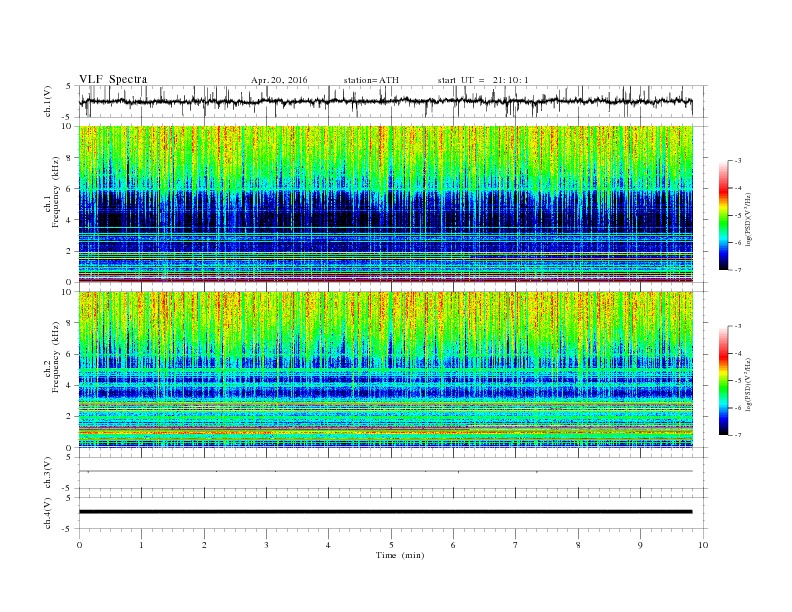Image resolution: width=792 pixels, height=612 pixels.
Task: Click the "2" tick on the time axis
Action: point(204,545)
